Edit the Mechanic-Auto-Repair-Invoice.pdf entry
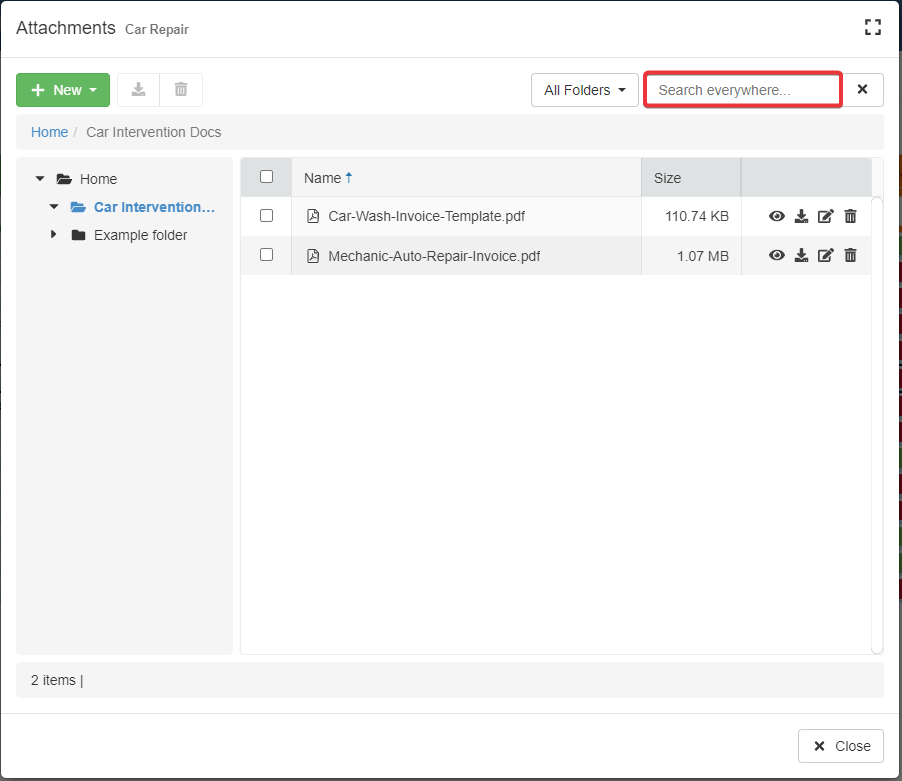 pos(825,255)
